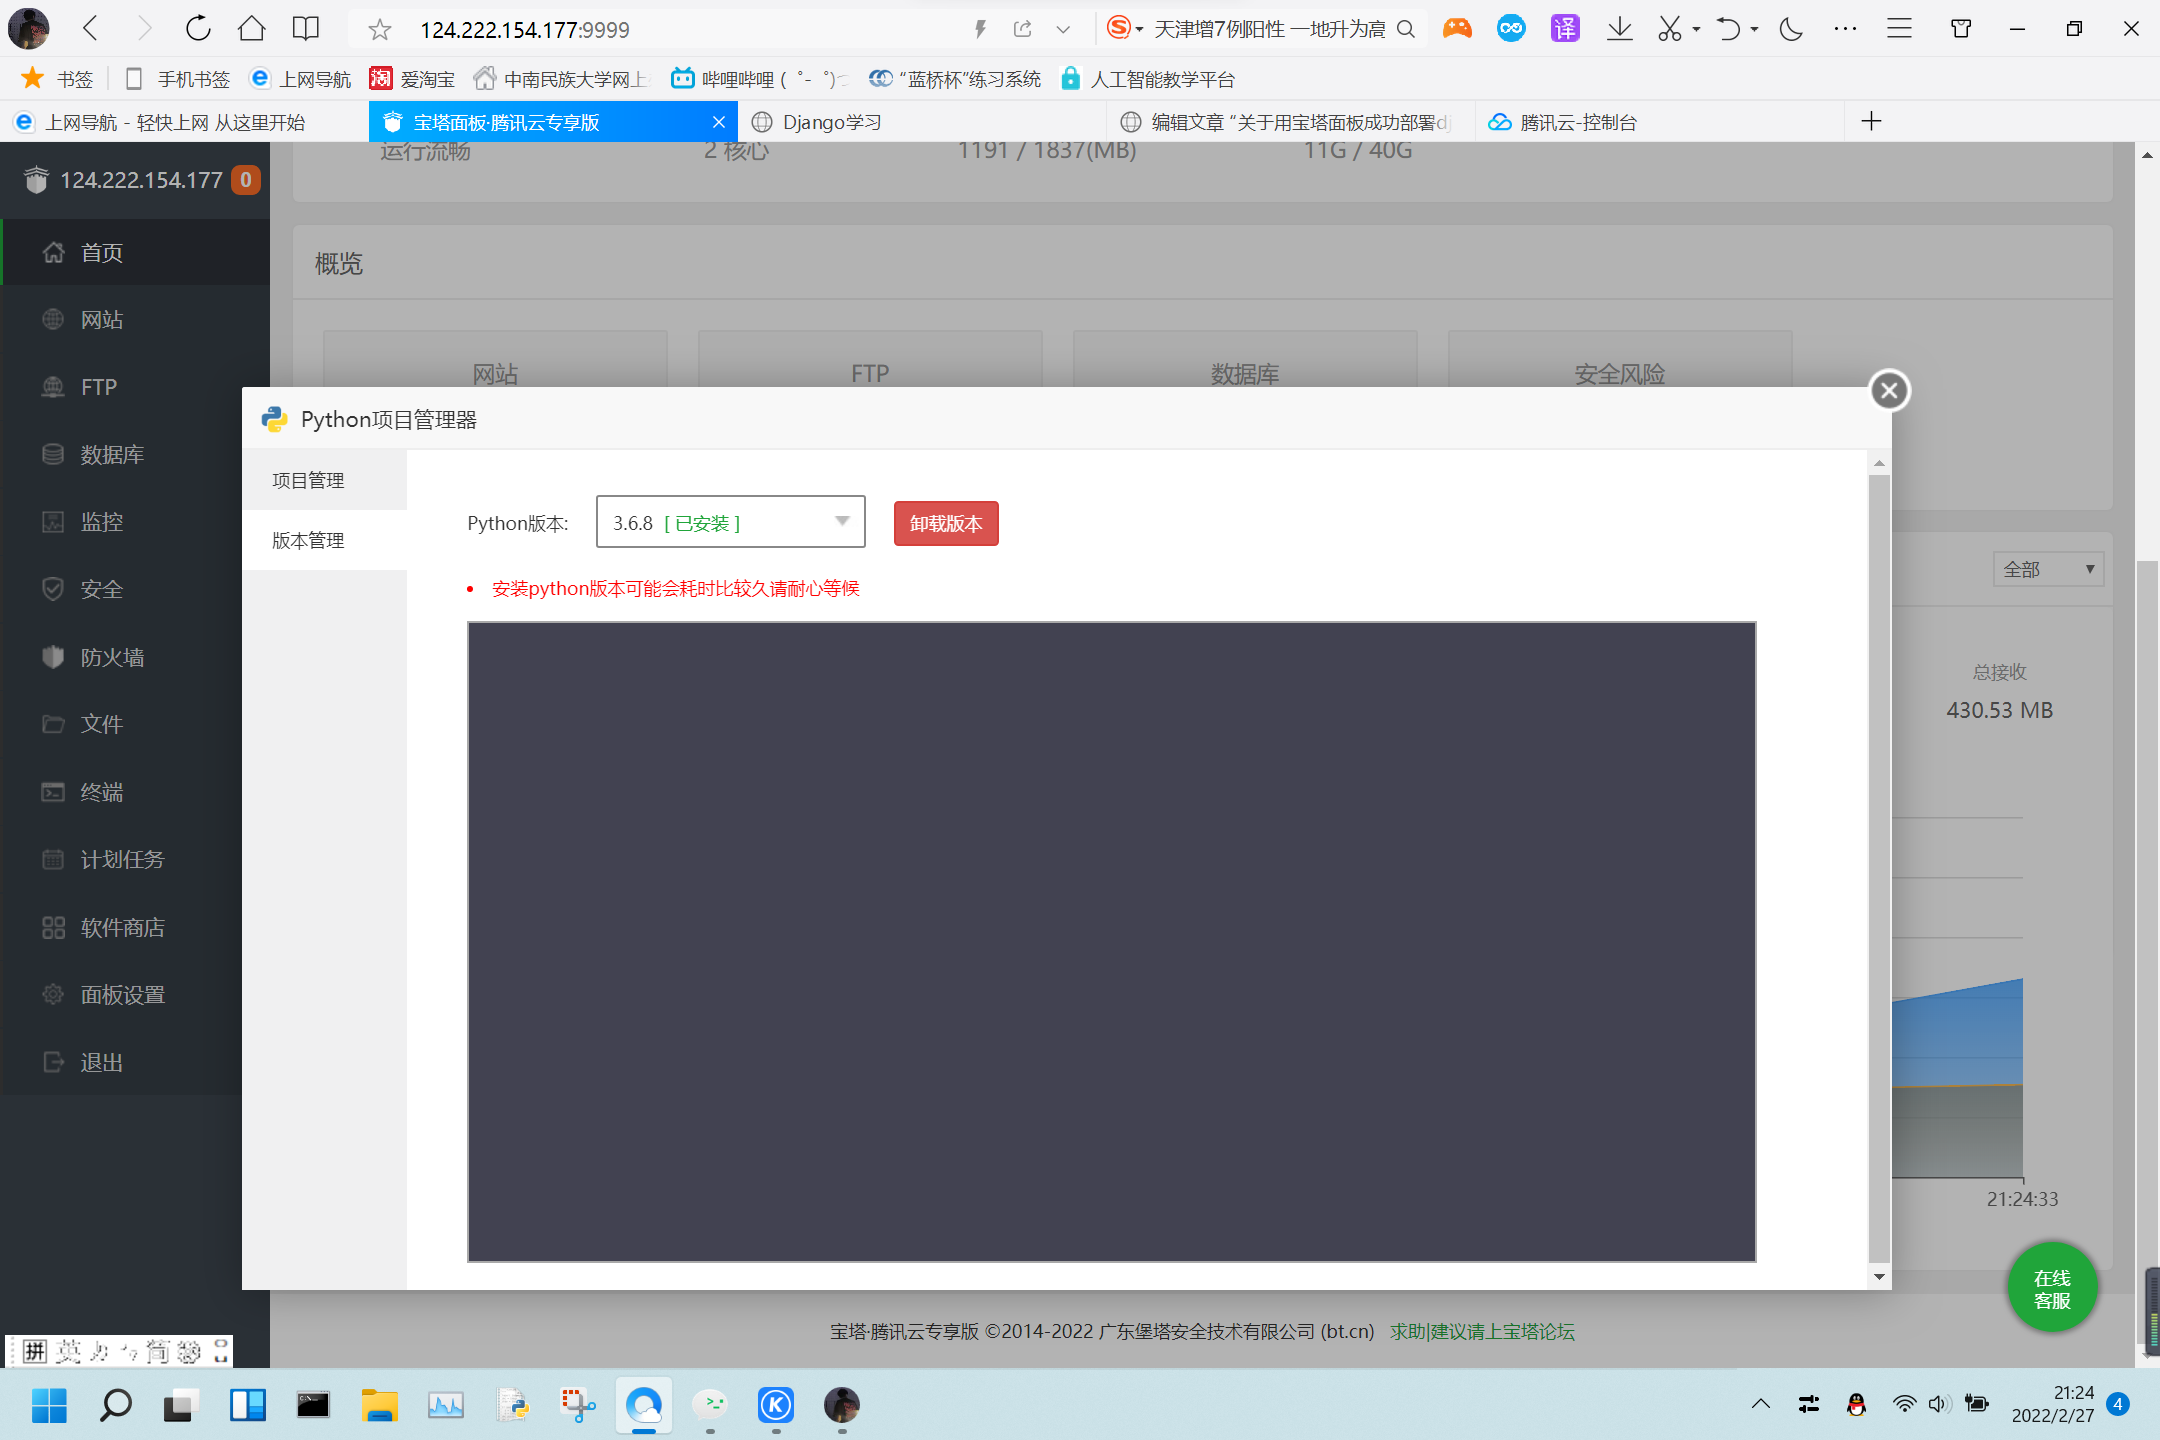Click the dark install log area
Viewport: 2160px width, 1440px height.
pos(1111,942)
